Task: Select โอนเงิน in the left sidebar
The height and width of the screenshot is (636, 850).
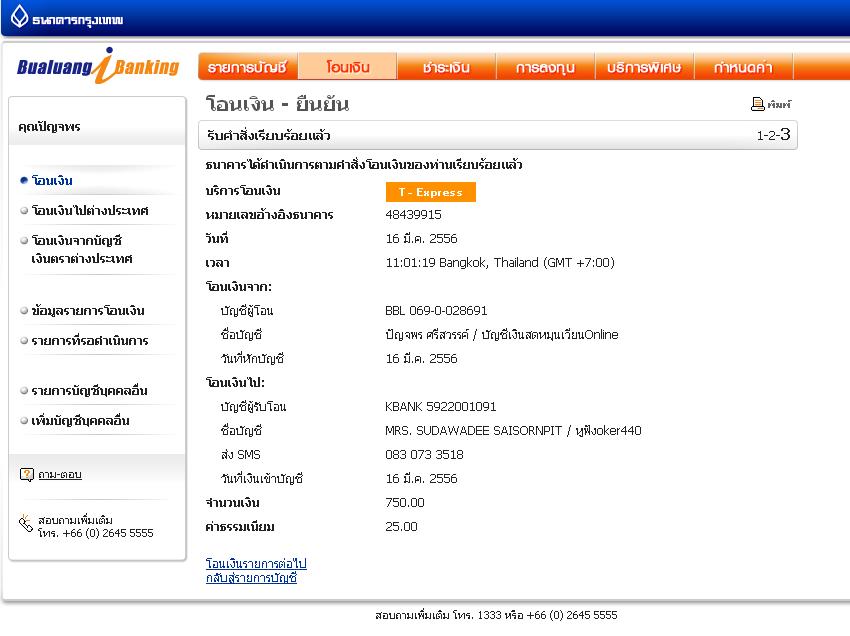Action: [52, 181]
